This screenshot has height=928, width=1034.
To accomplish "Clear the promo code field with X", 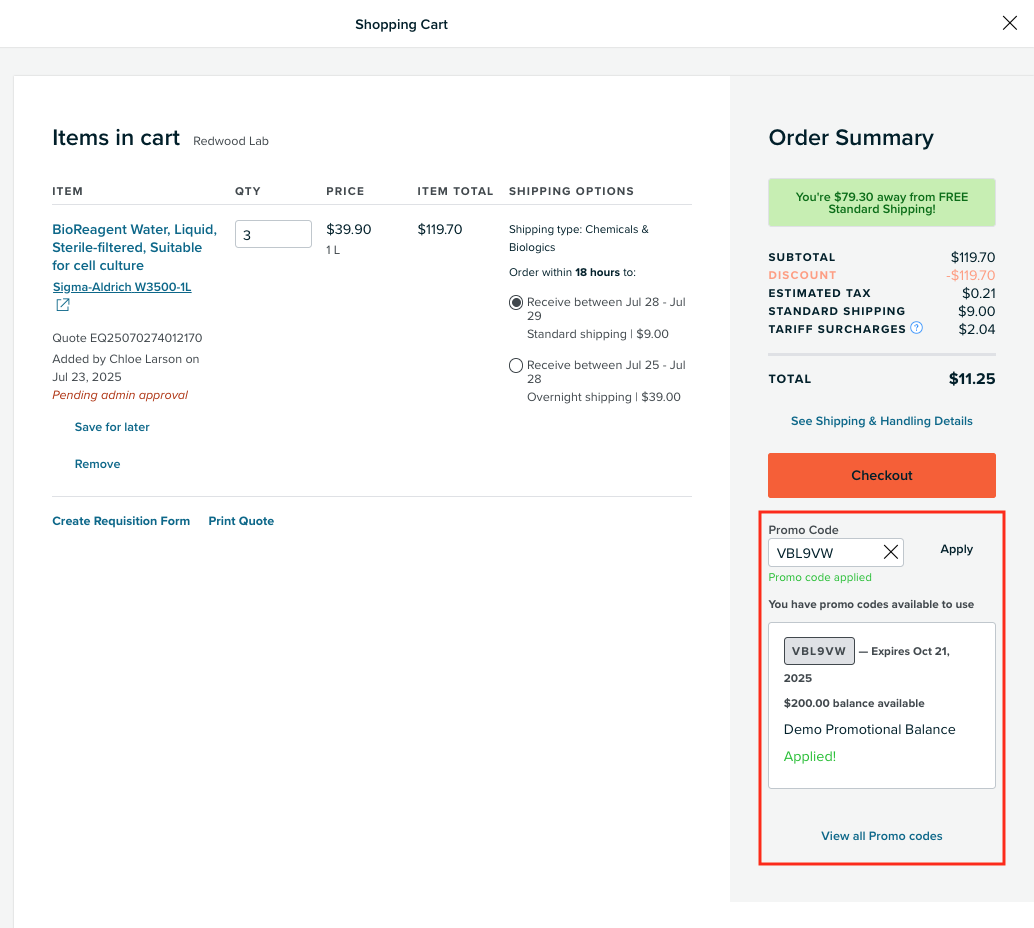I will [890, 552].
